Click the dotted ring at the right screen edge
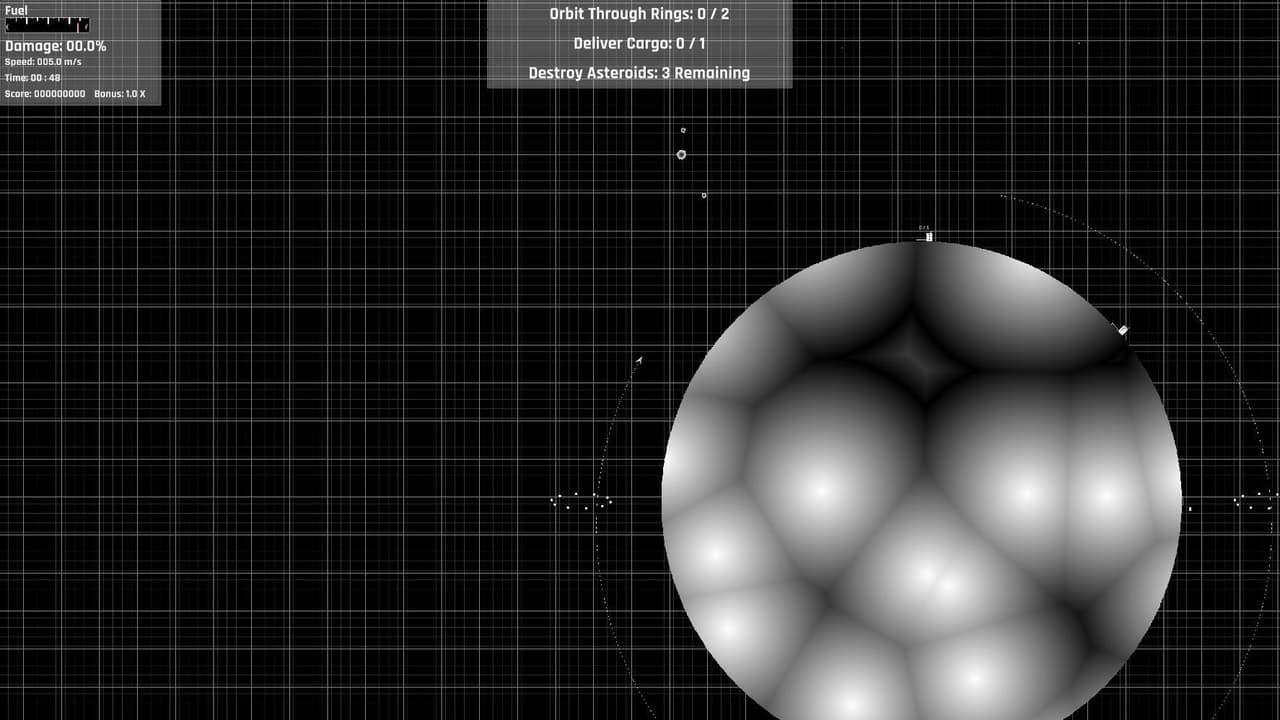The height and width of the screenshot is (720, 1280). (x=1256, y=500)
